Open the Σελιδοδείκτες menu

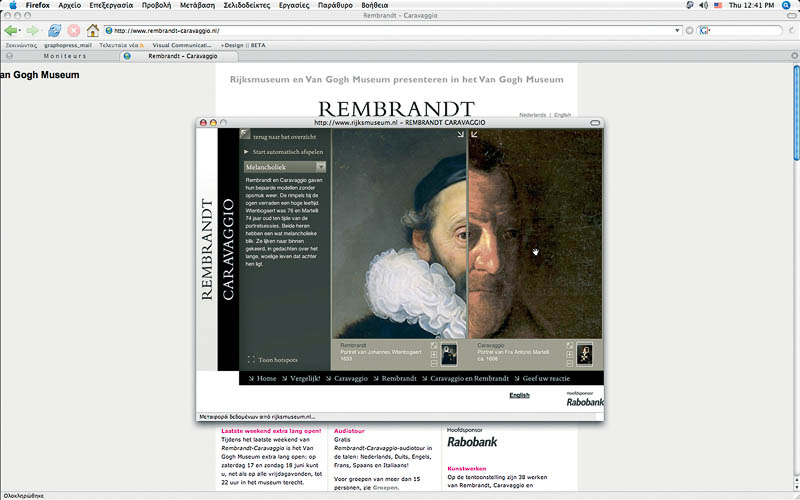point(246,5)
